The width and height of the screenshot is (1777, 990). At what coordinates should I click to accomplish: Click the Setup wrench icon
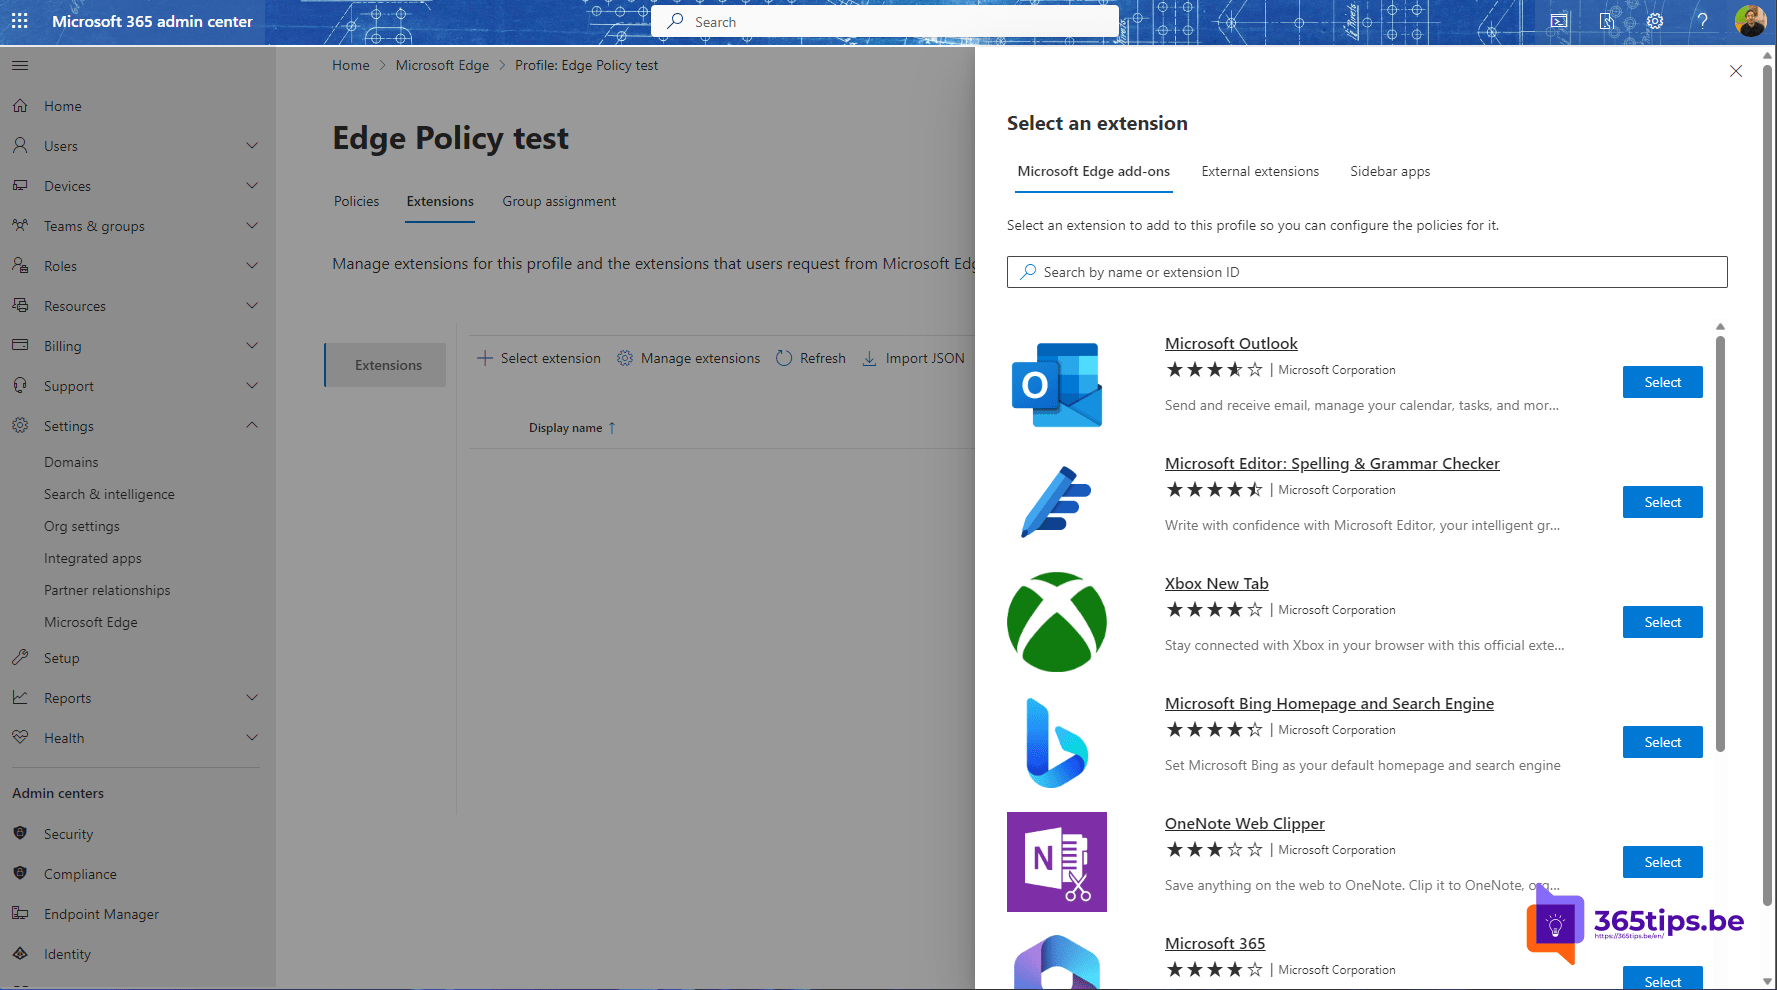tap(20, 657)
